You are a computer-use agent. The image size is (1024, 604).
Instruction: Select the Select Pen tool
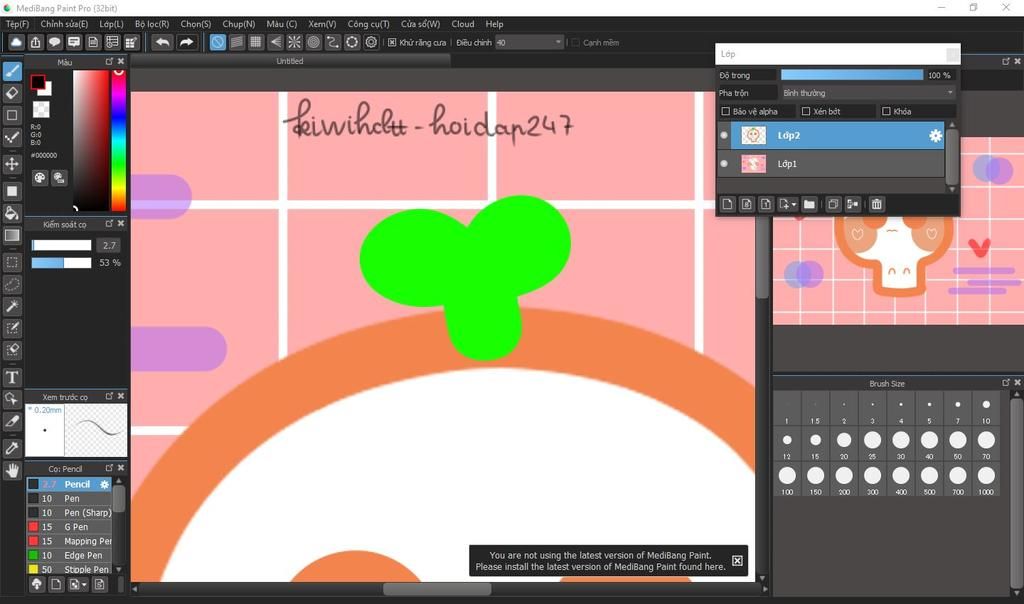pos(12,328)
